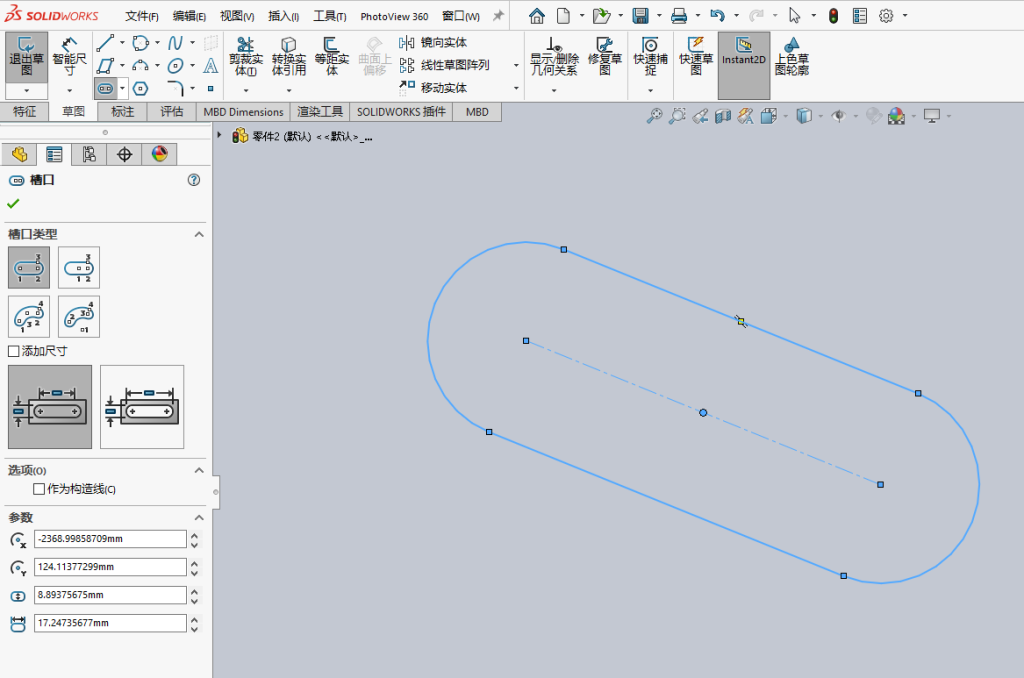Open the 文件(F) menu
Screen dimensions: 1024x678
click(142, 16)
